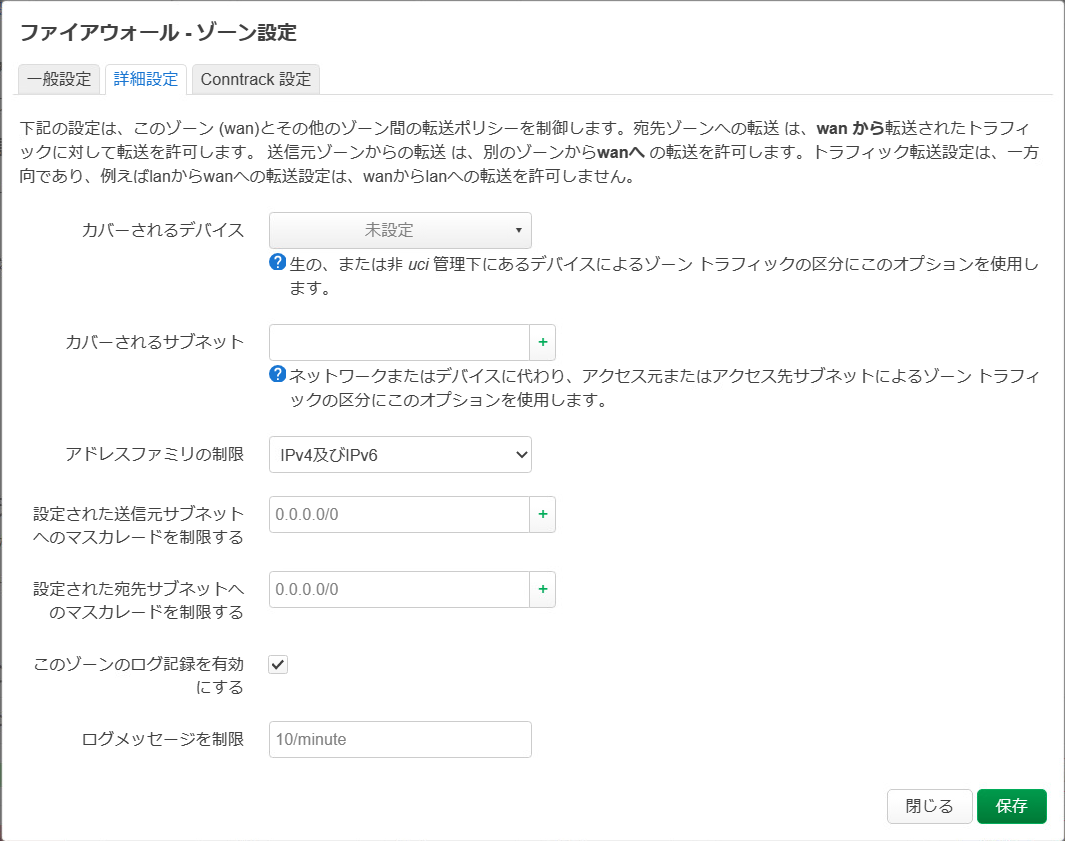This screenshot has width=1065, height=841.
Task: Expand アドレスファミリの制限 IPv4及びIPv6 select
Action: (400, 454)
